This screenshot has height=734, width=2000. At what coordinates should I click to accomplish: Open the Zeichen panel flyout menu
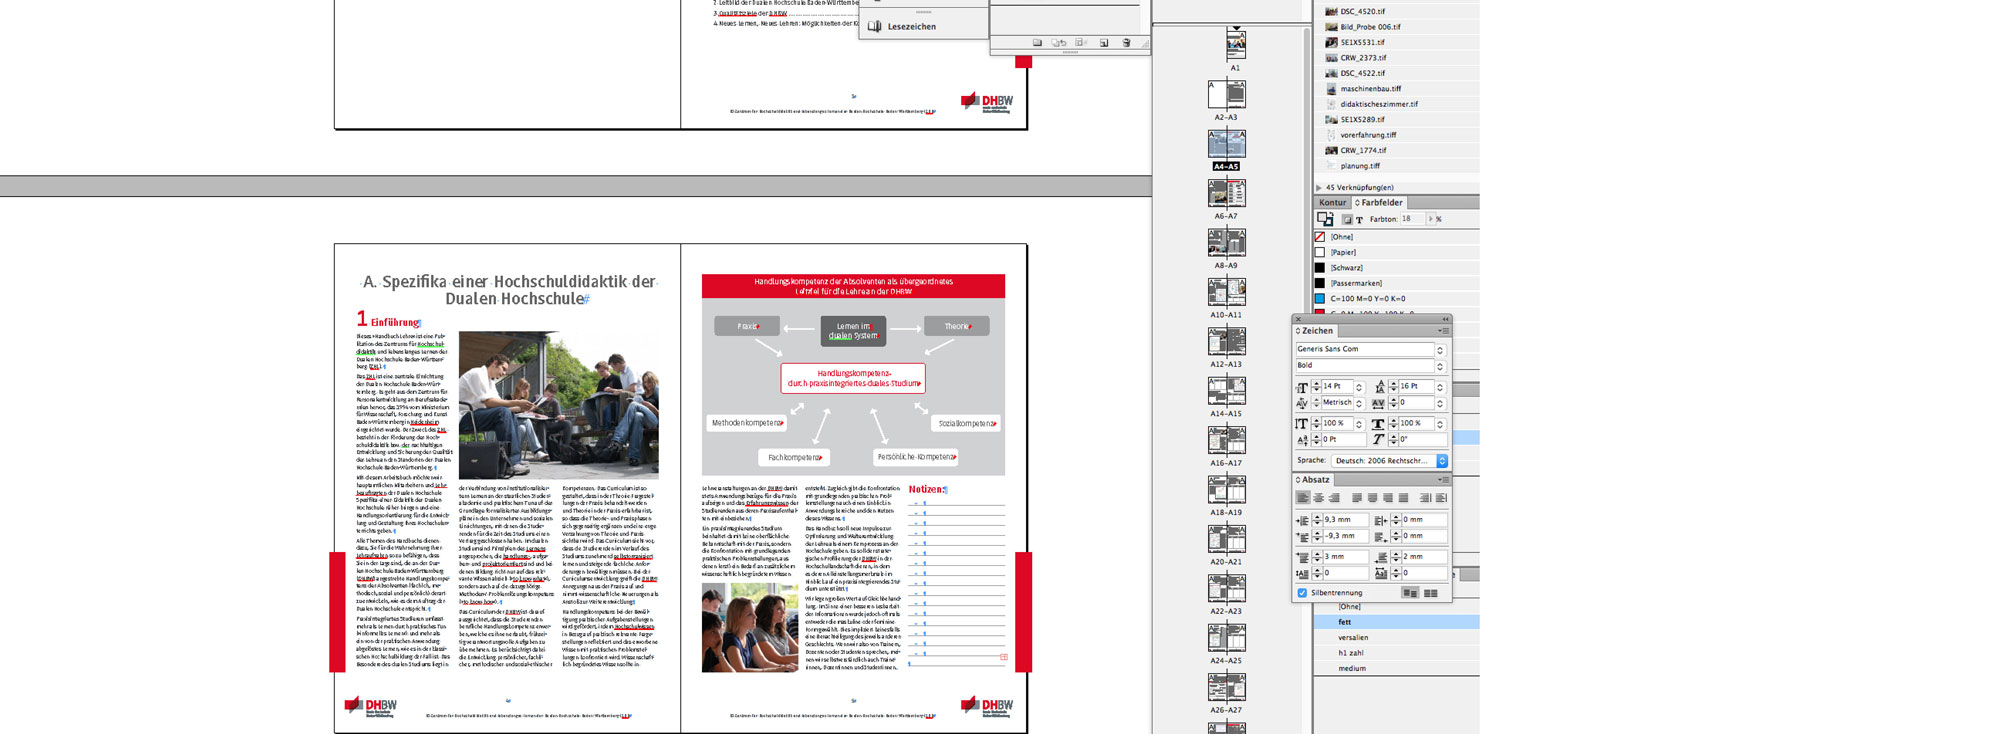pyautogui.click(x=1443, y=331)
